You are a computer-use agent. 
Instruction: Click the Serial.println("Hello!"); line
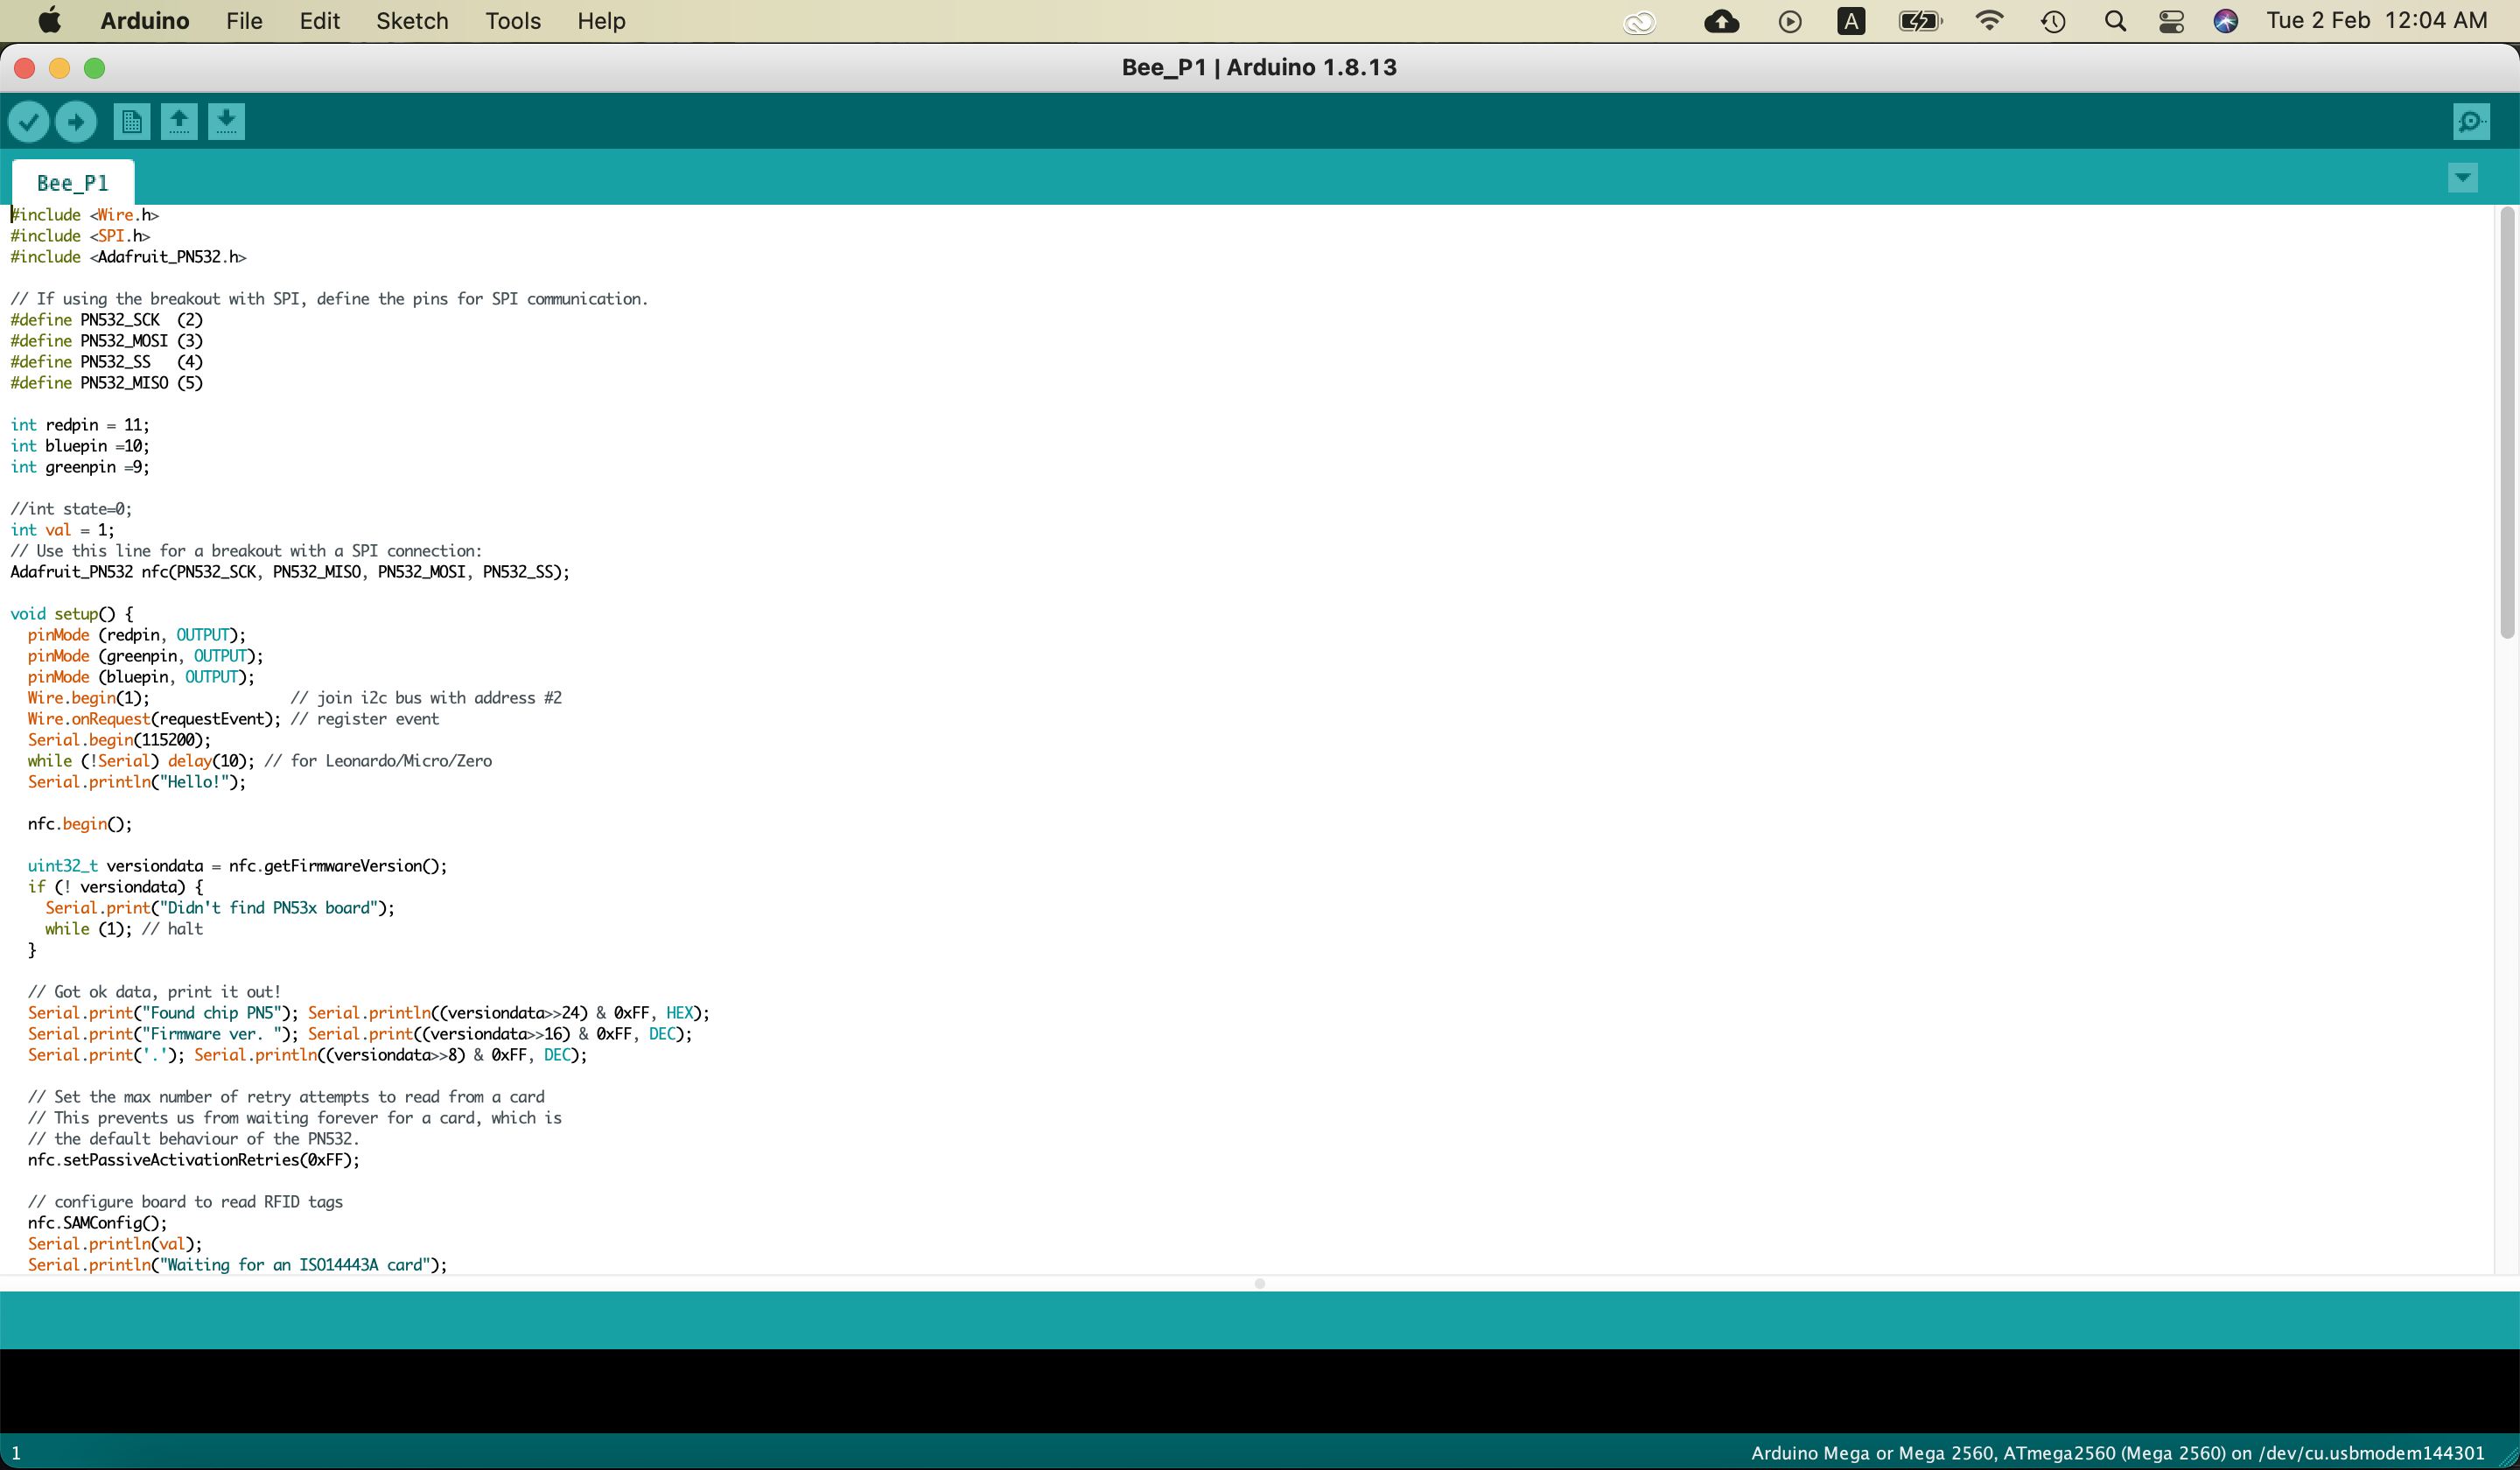pyautogui.click(x=137, y=782)
